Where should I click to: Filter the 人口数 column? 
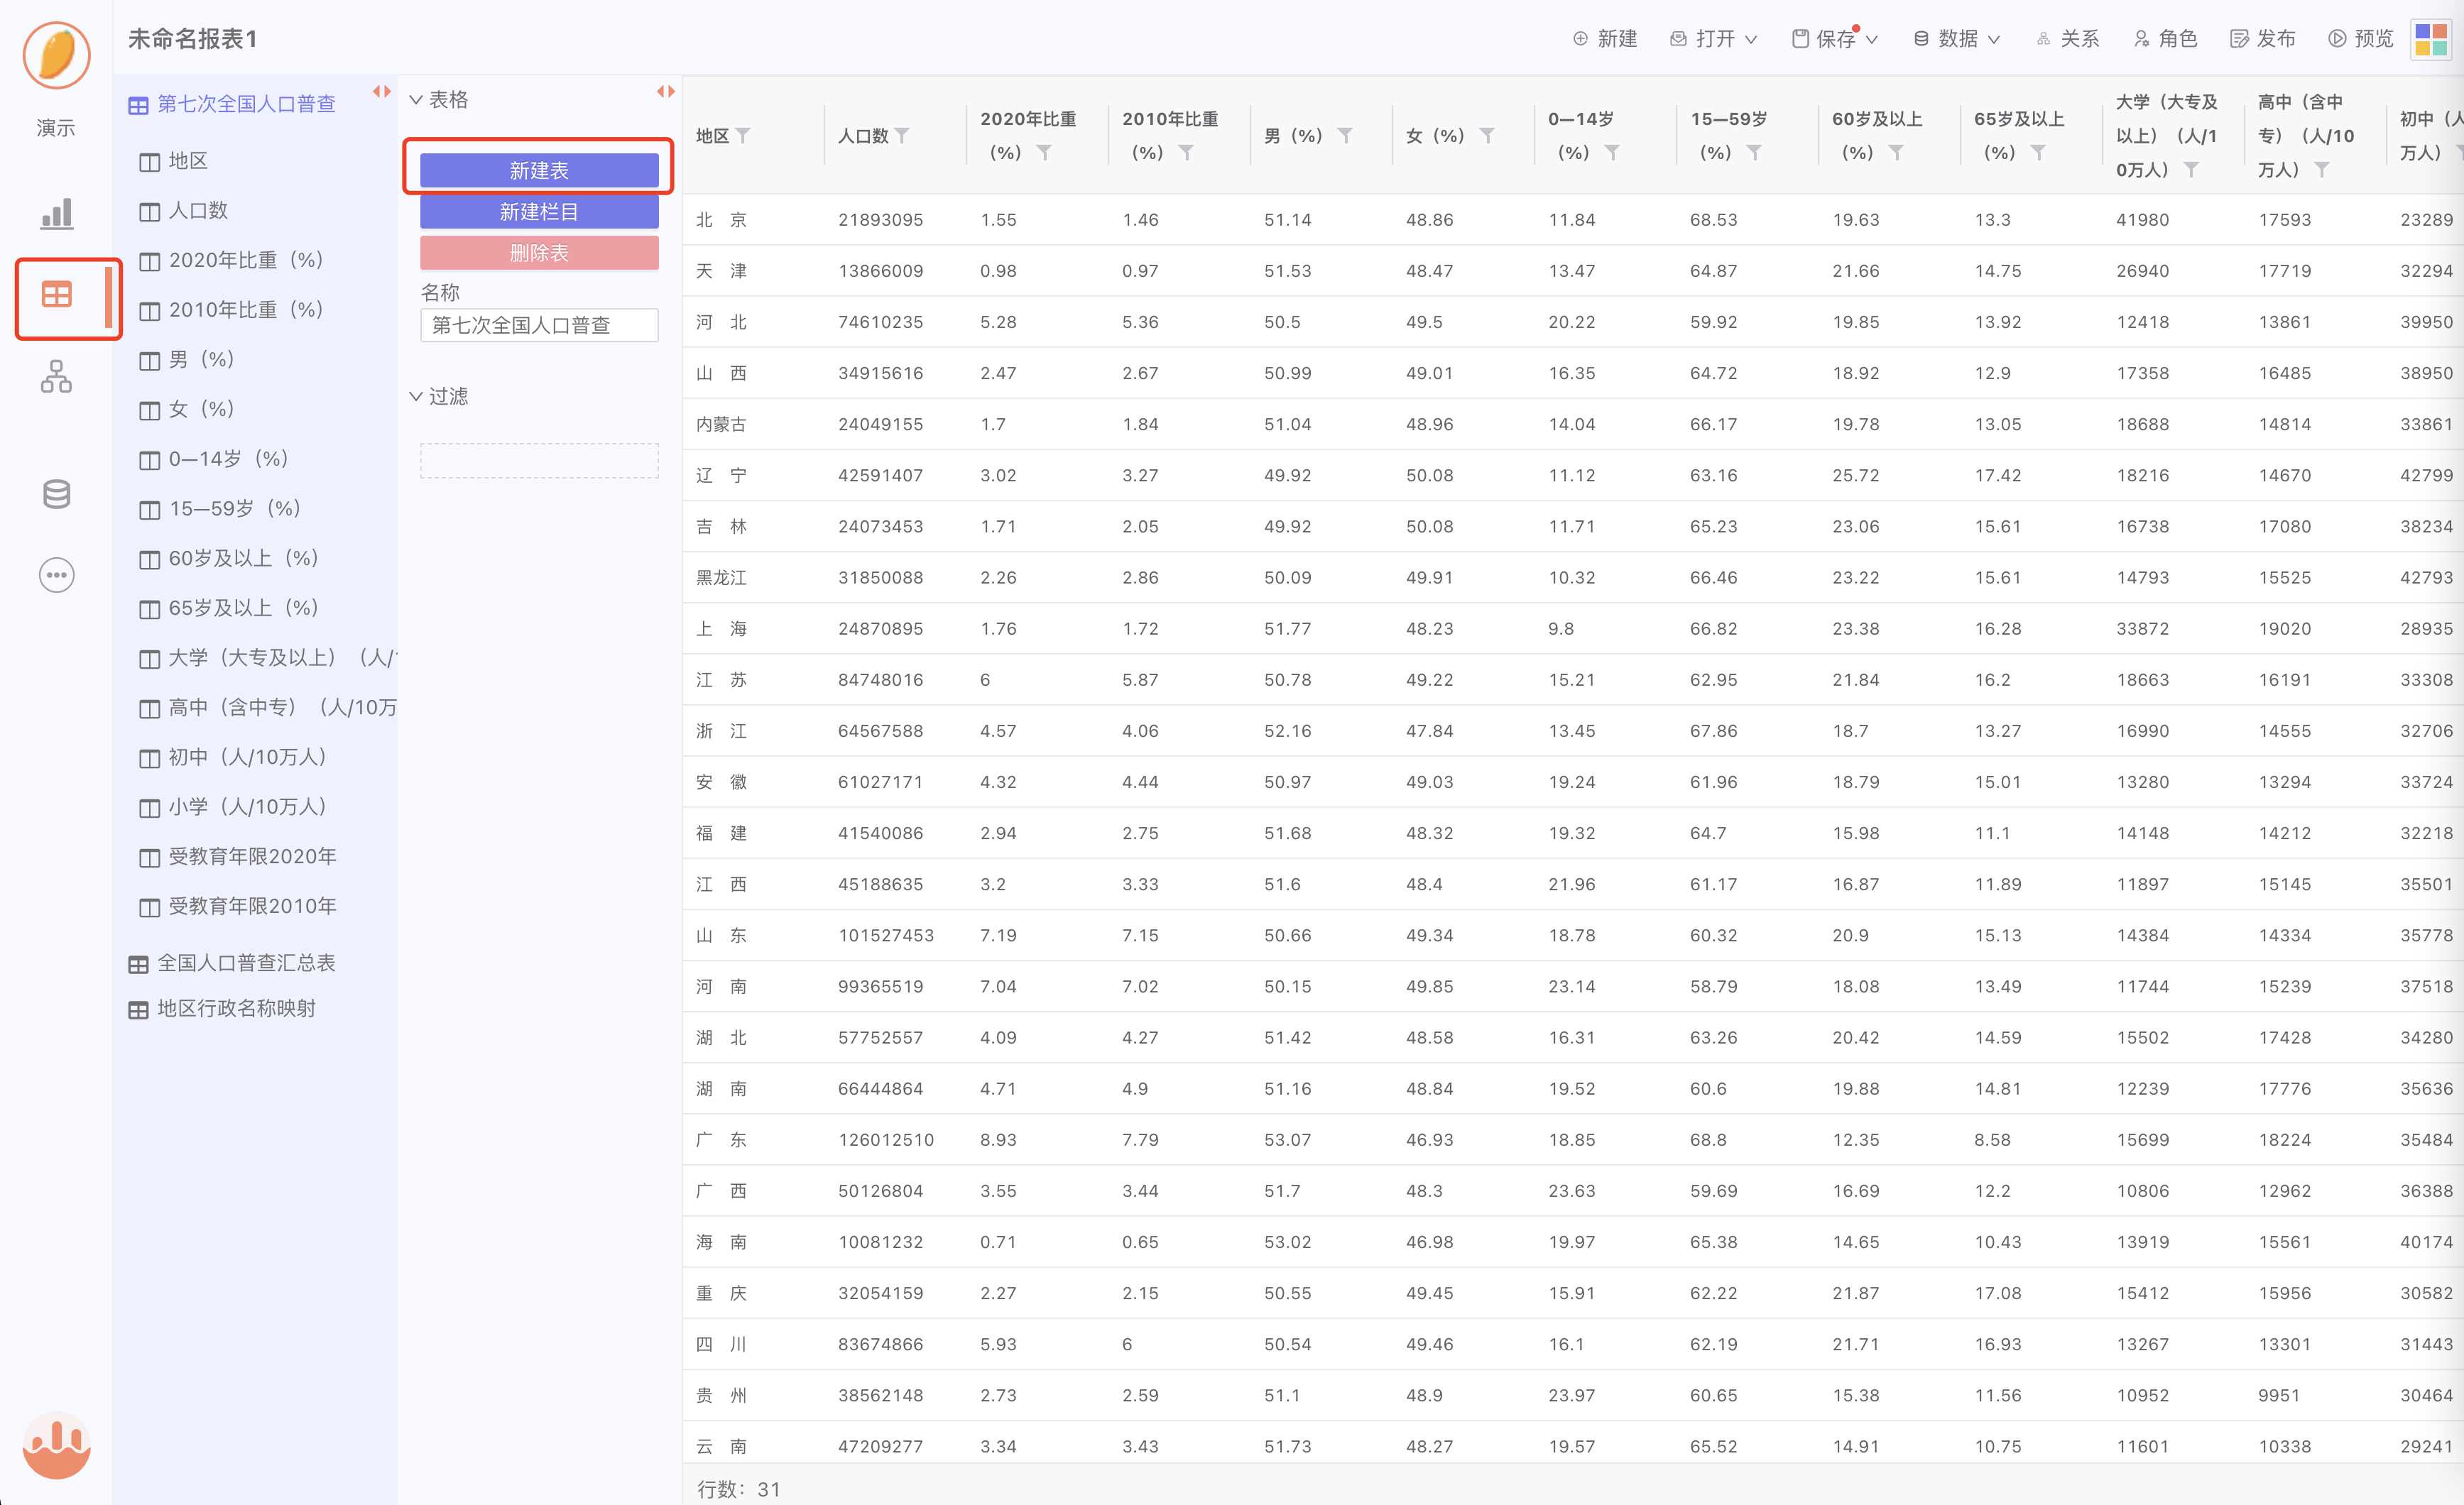902,135
